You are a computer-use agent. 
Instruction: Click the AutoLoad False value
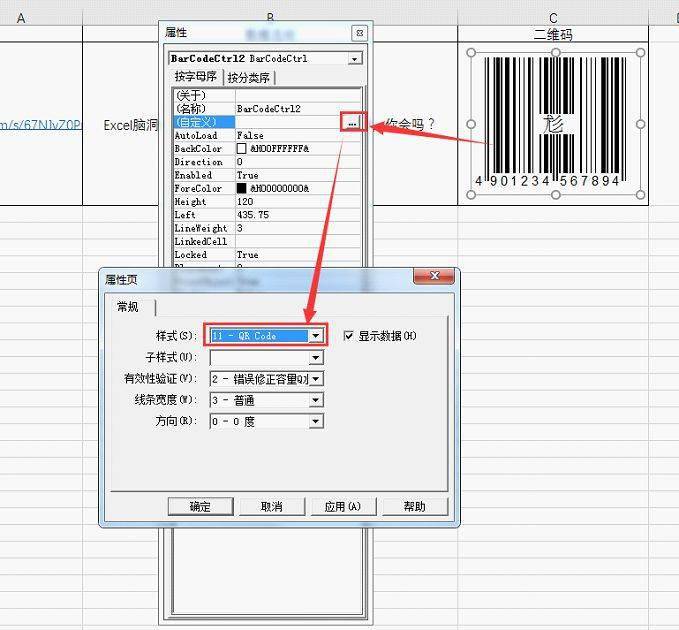pyautogui.click(x=250, y=136)
